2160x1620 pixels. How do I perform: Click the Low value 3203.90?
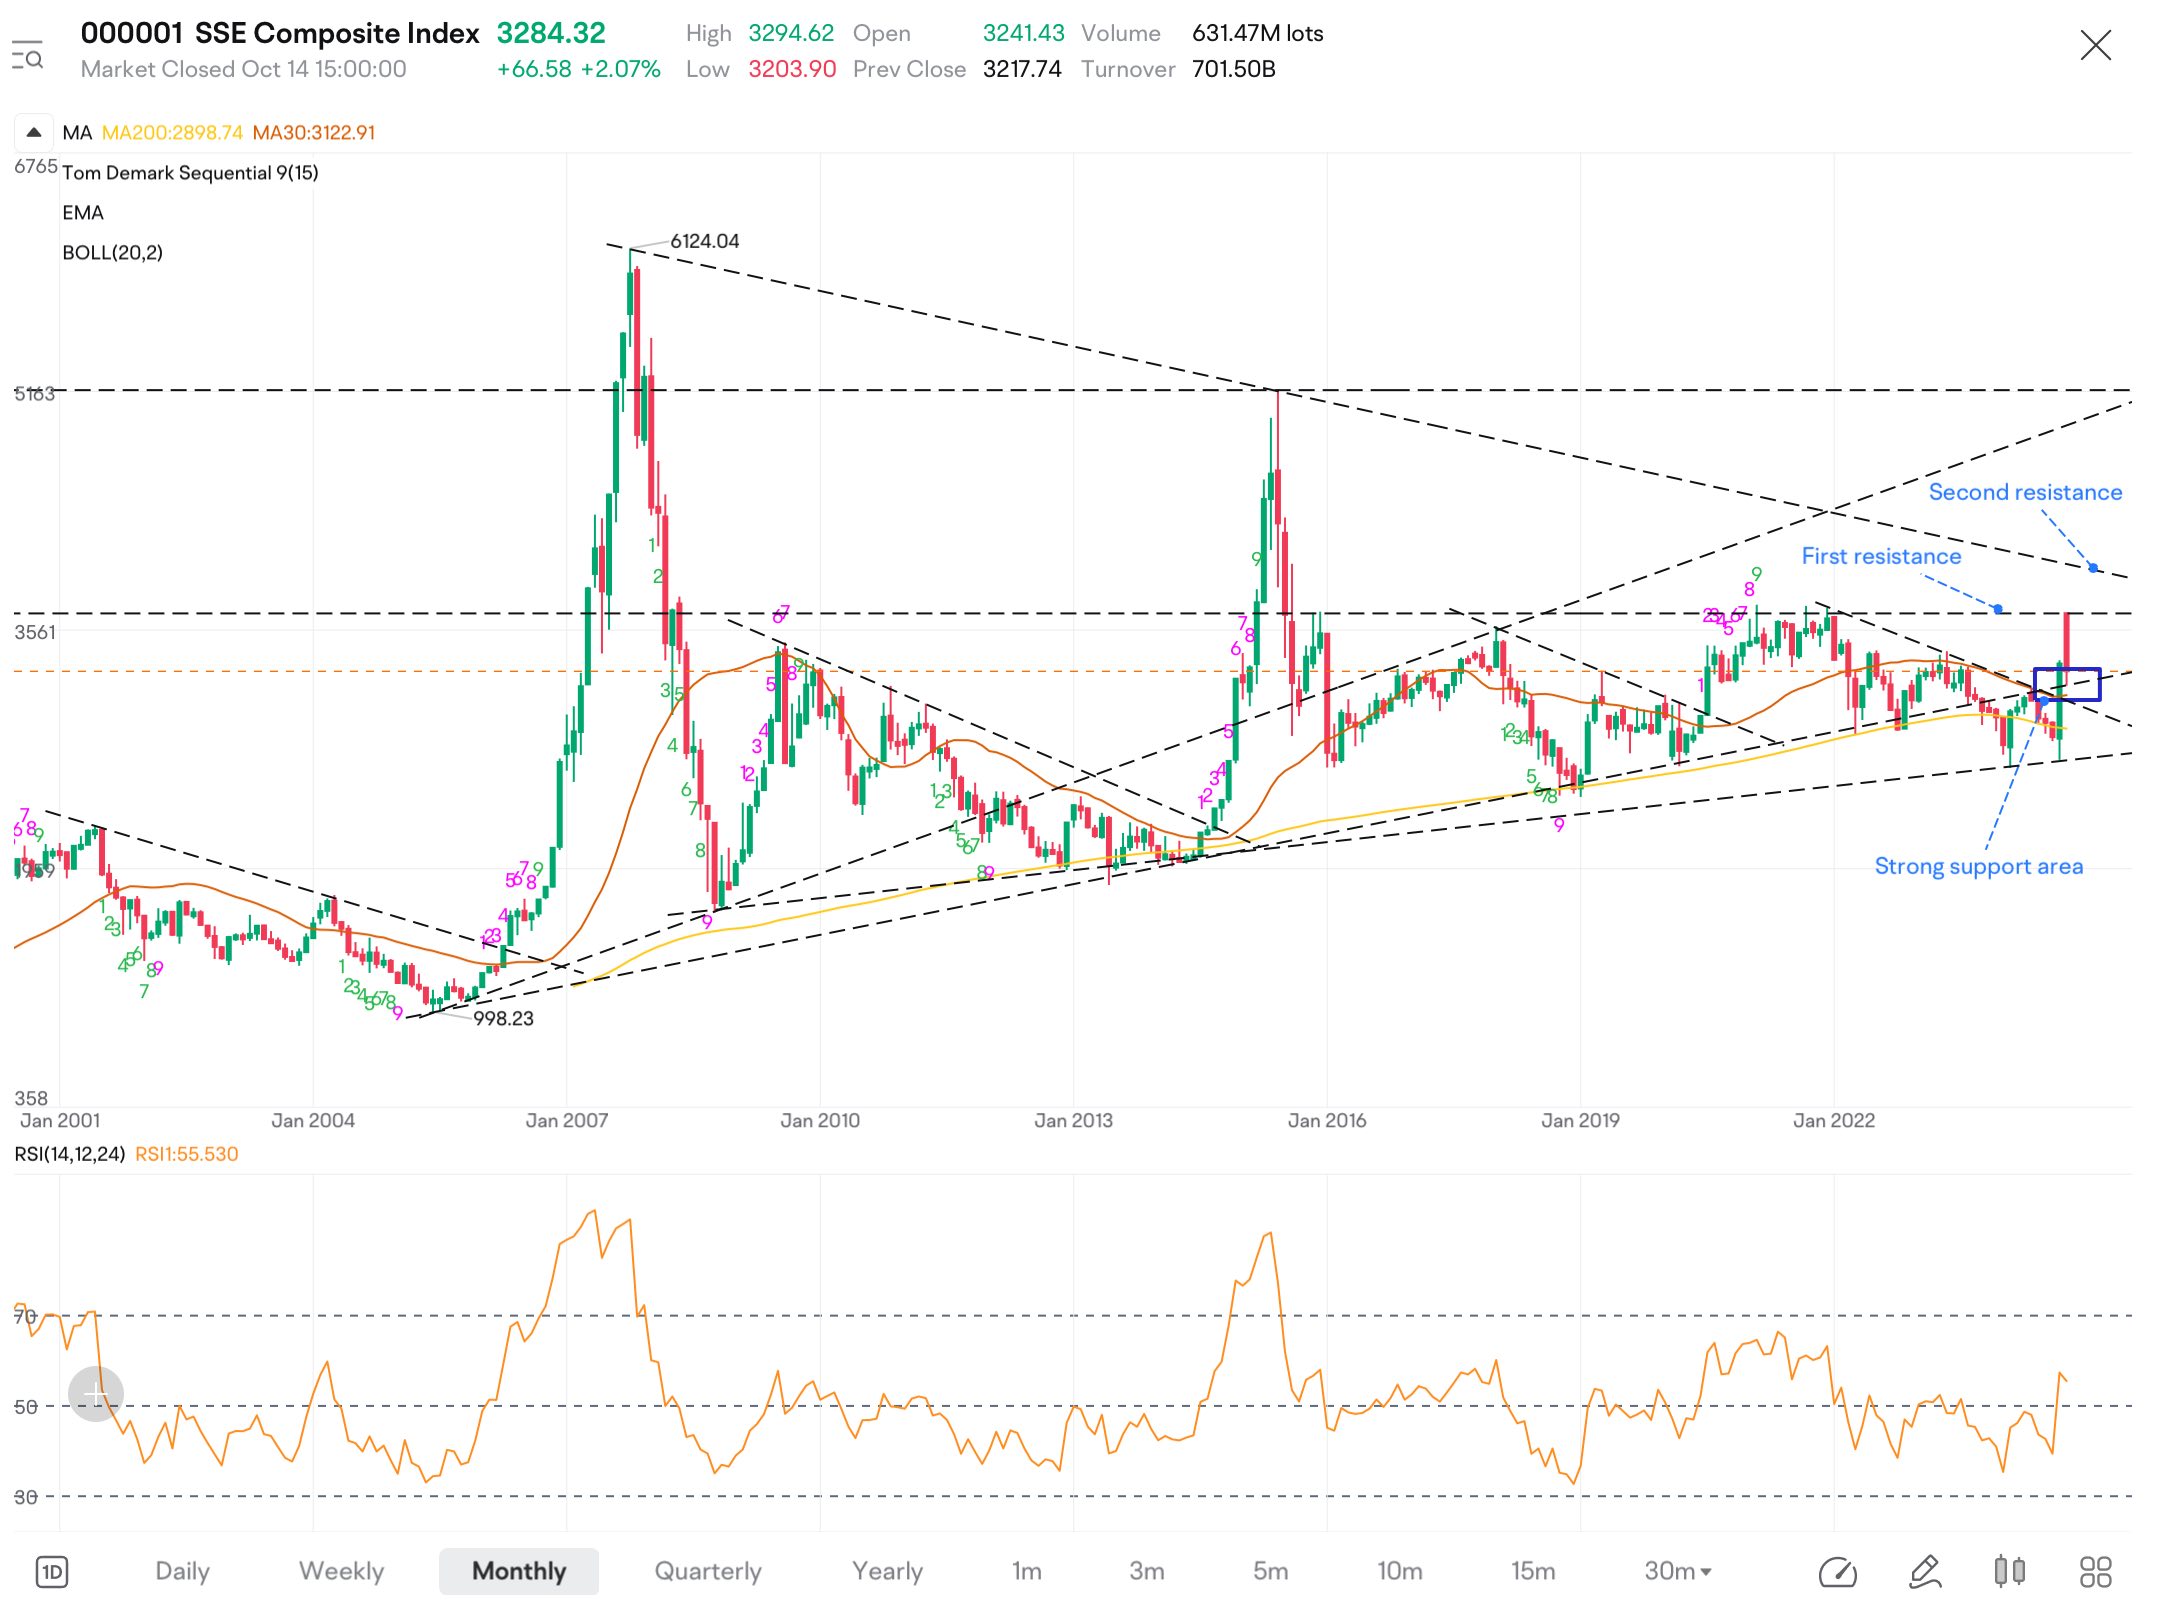[792, 69]
